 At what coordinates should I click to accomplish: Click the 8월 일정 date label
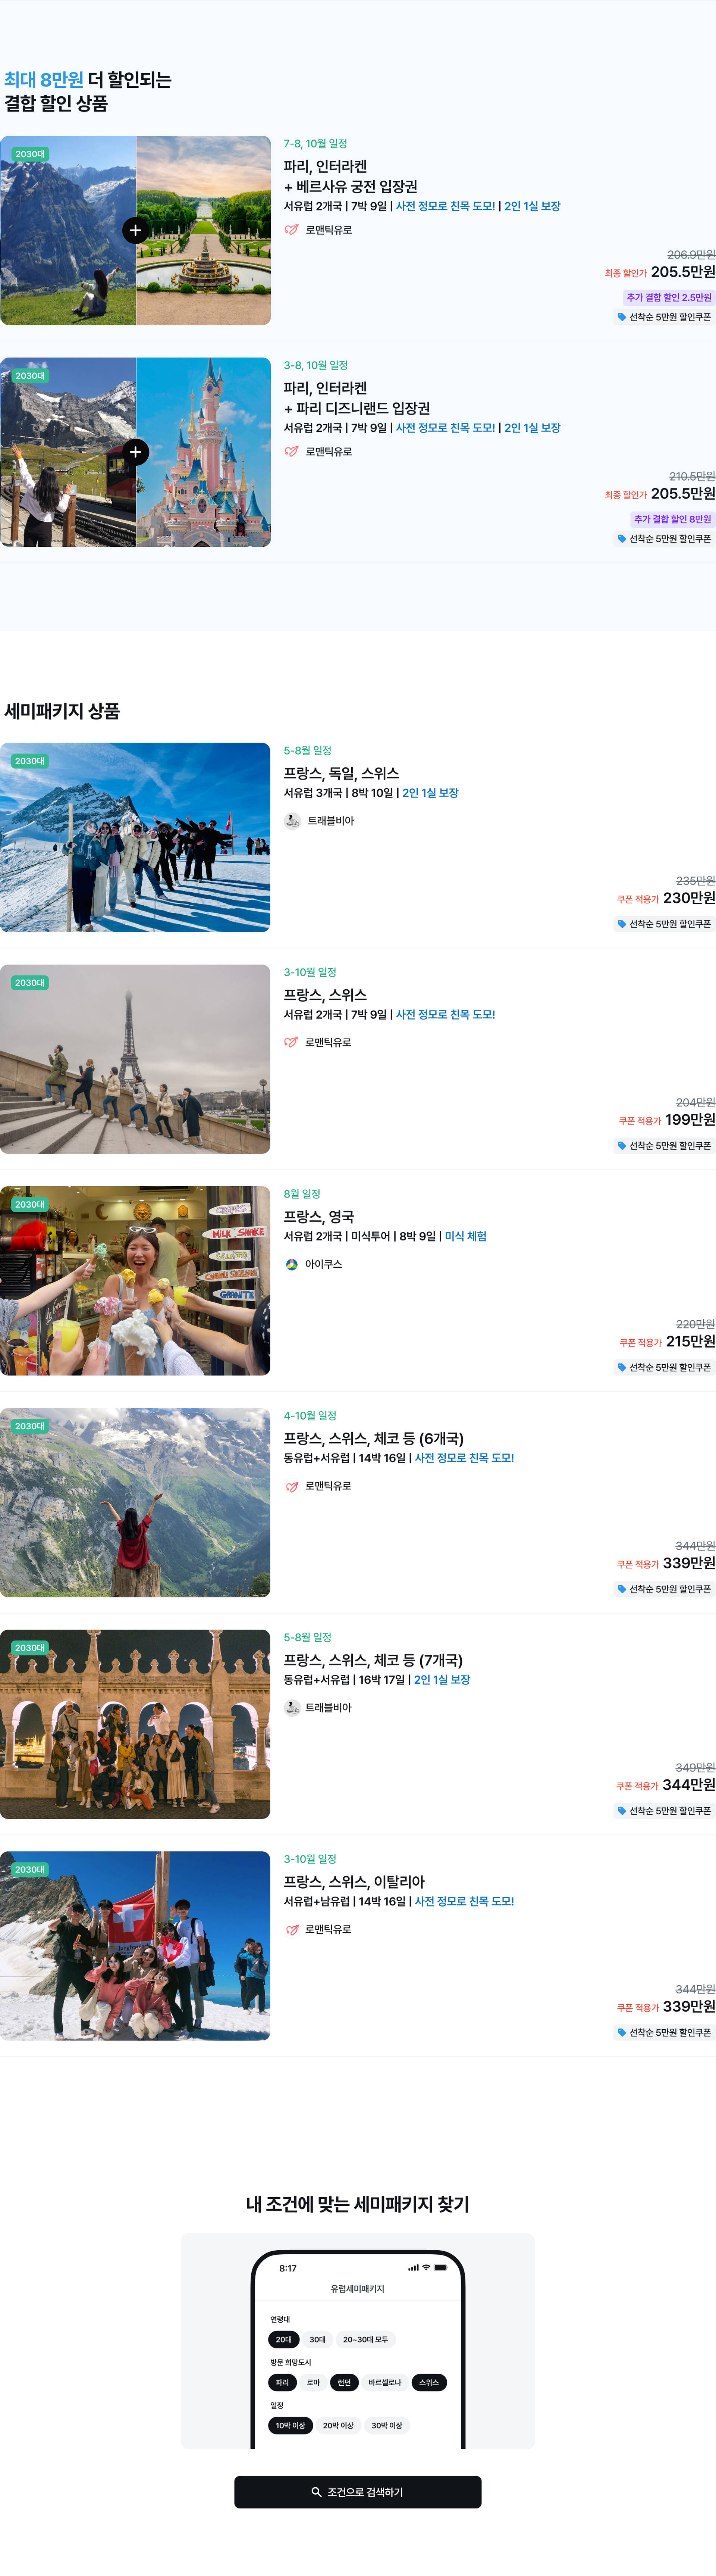tap(302, 1194)
